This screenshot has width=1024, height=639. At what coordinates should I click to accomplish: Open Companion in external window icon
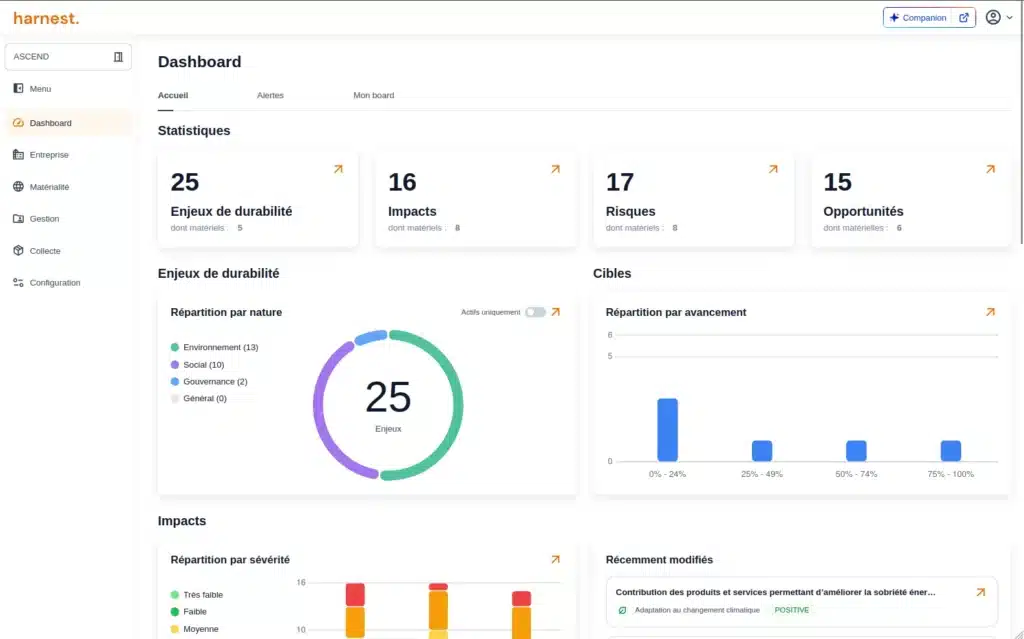coord(963,18)
